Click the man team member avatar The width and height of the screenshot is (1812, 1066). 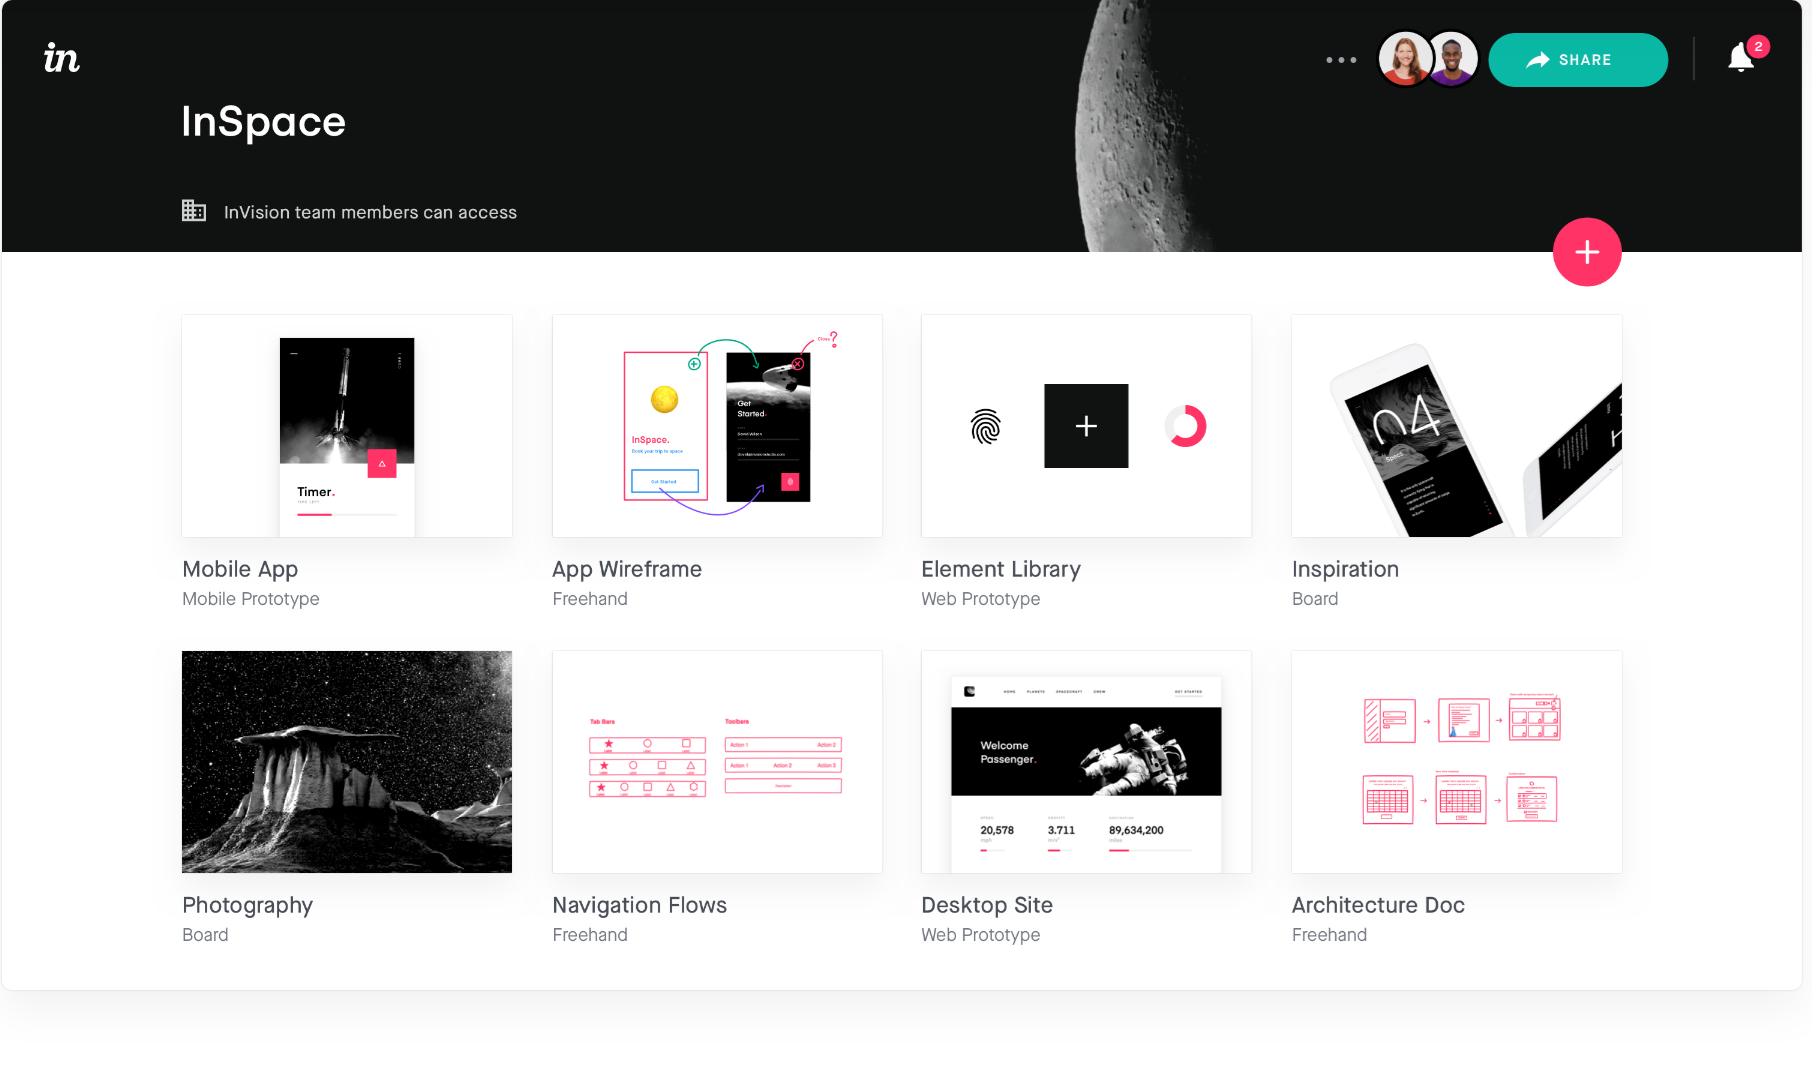tap(1453, 59)
